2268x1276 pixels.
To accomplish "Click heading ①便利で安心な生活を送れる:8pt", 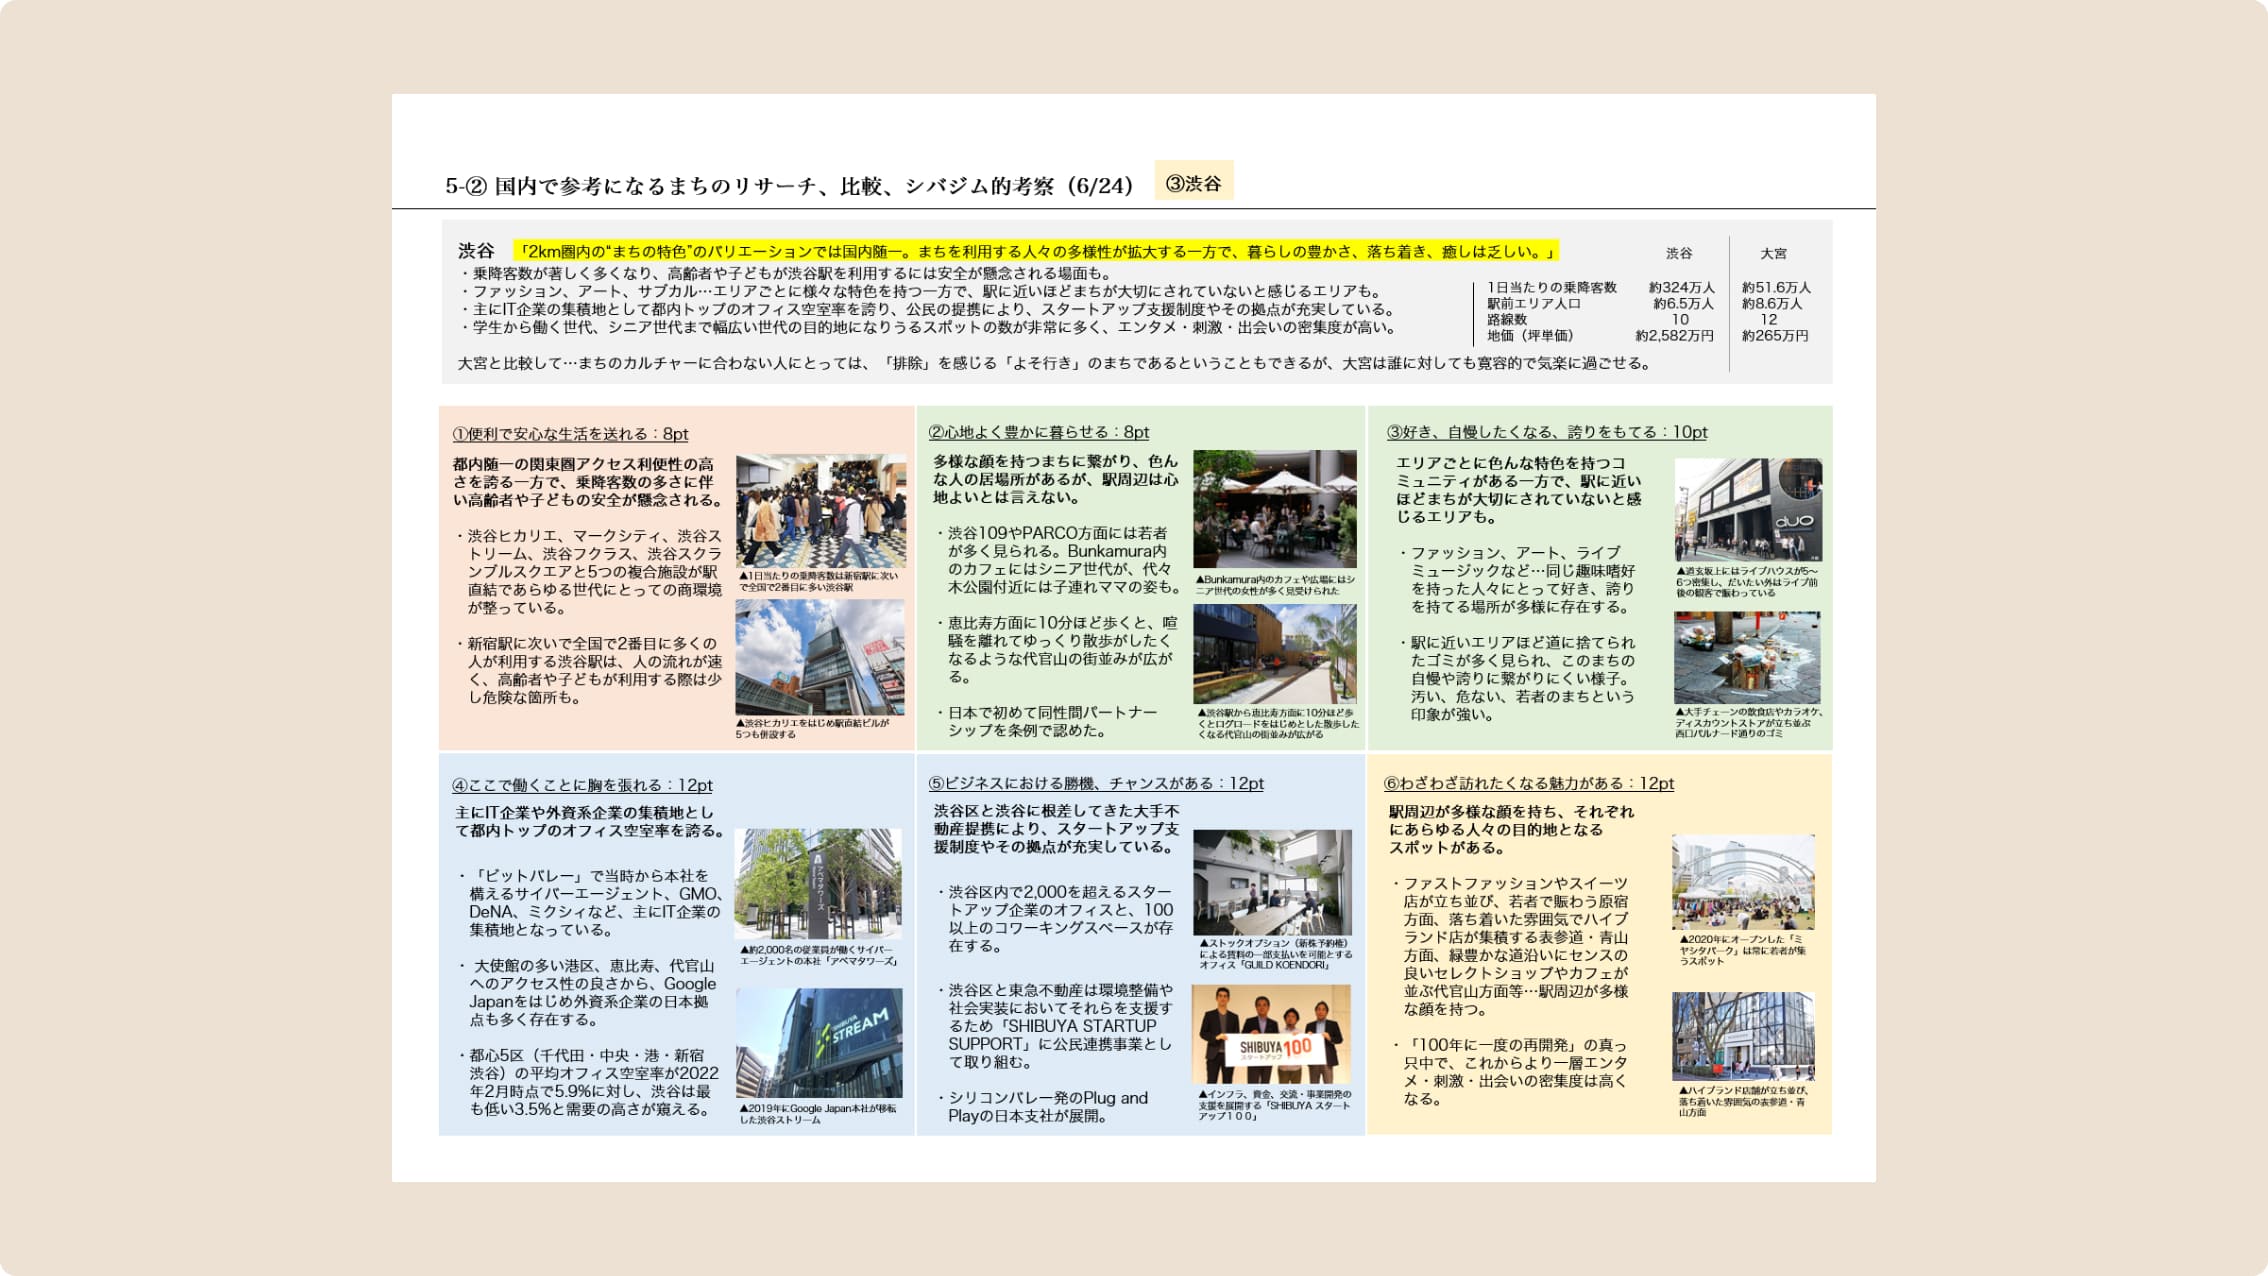I will click(570, 434).
